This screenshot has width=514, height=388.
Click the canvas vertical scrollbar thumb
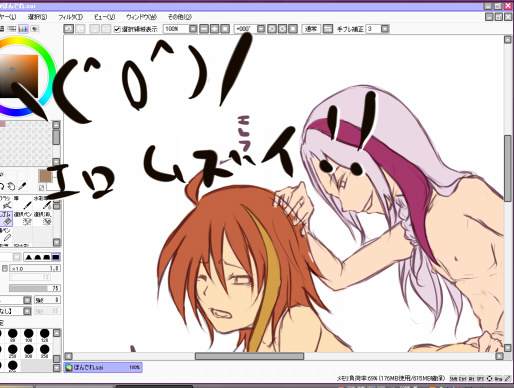[x=508, y=168]
